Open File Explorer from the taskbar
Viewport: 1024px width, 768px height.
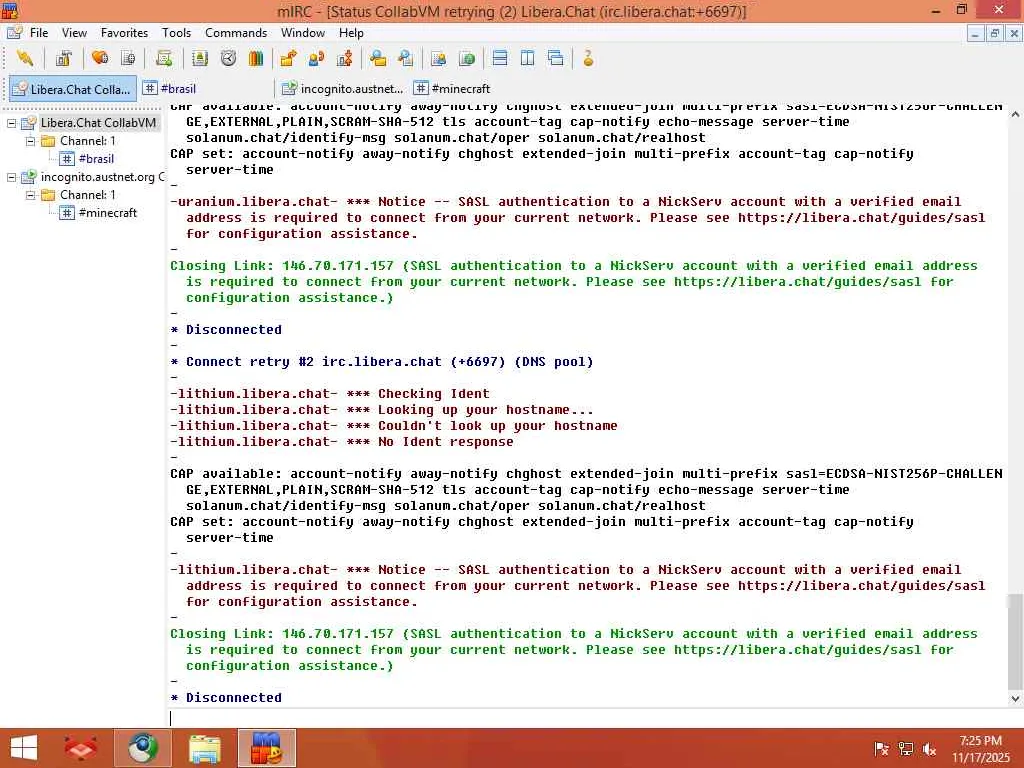pyautogui.click(x=205, y=748)
